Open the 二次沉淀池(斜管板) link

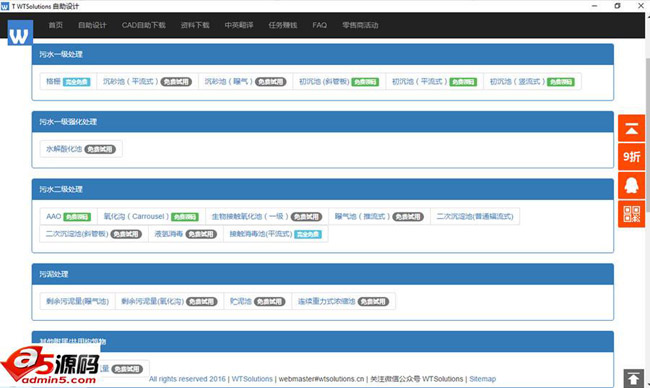[94, 234]
